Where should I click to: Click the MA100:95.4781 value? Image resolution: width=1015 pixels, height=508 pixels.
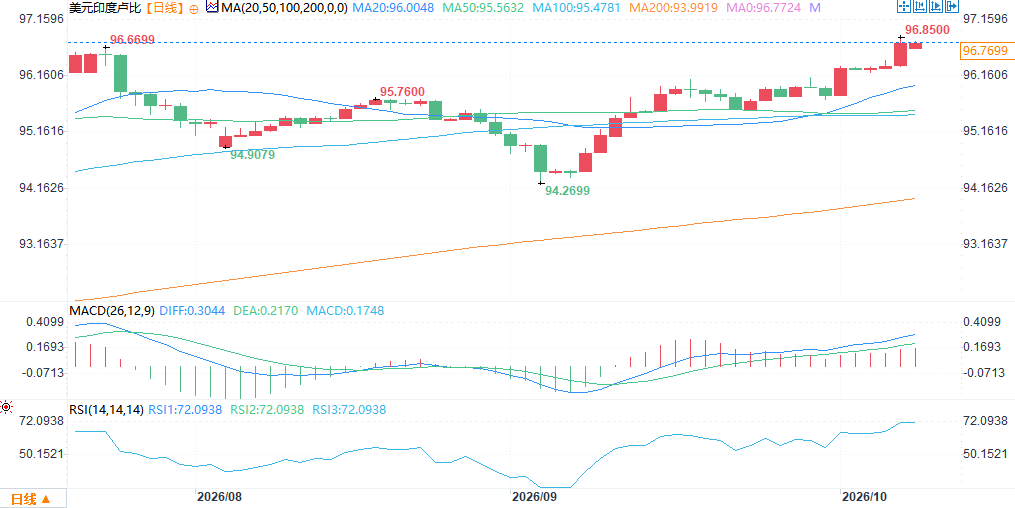575,8
